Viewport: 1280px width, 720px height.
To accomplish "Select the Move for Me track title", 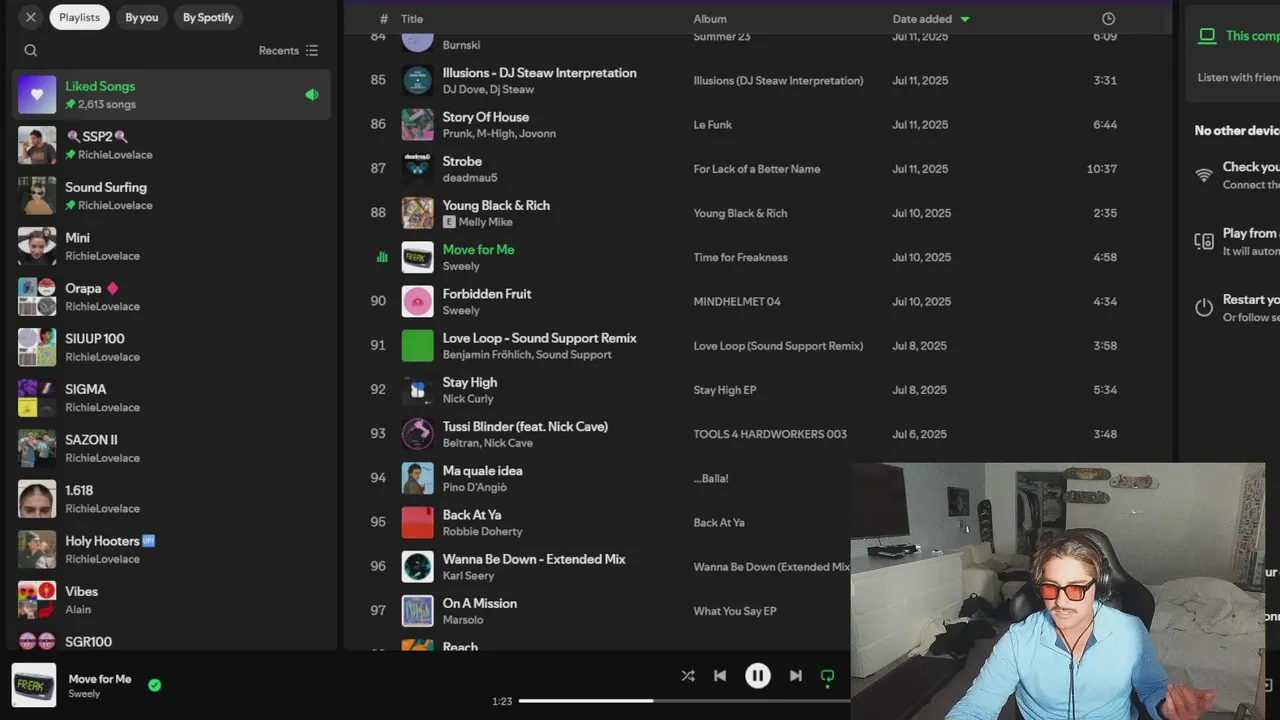I will (478, 249).
